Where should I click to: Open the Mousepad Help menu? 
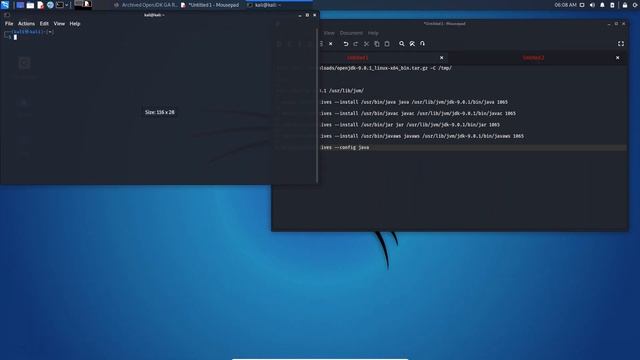[x=373, y=33]
